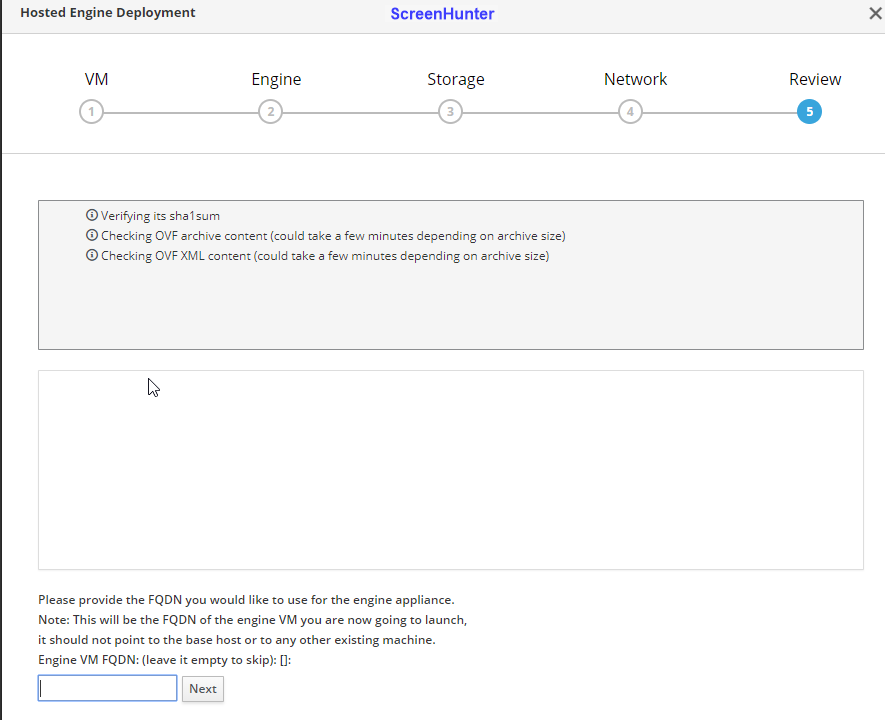This screenshot has height=720, width=885.
Task: Select the Engine wizard step label
Action: (276, 80)
